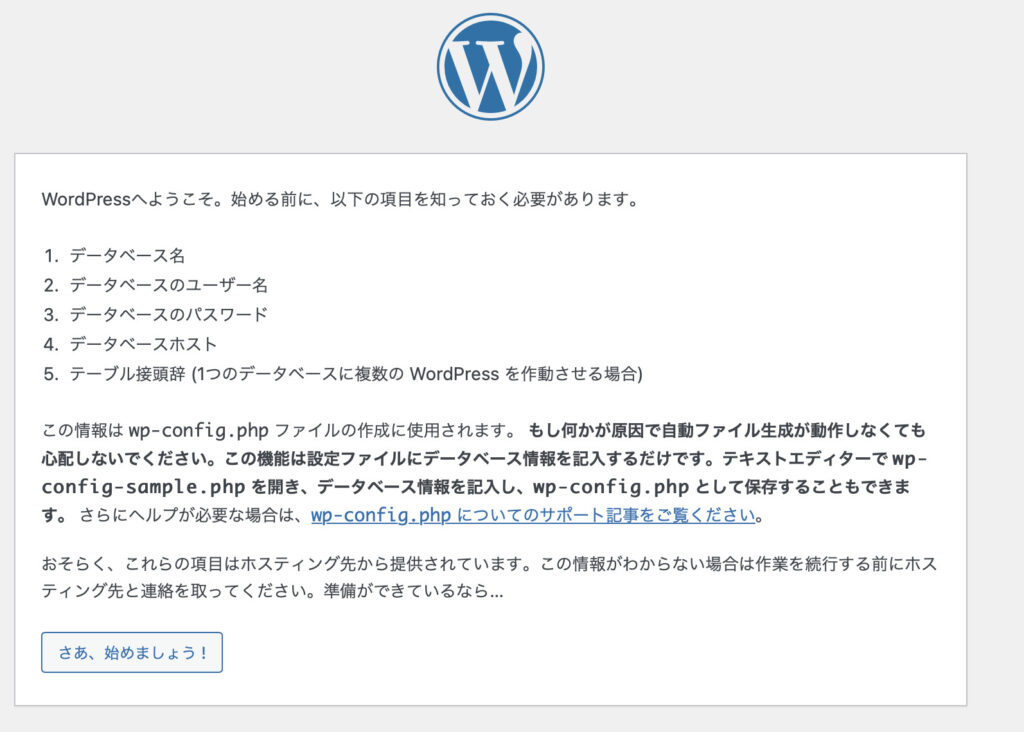Click the テーブル接頭辞 list item
Image resolution: width=1024 pixels, height=732 pixels.
[129, 374]
